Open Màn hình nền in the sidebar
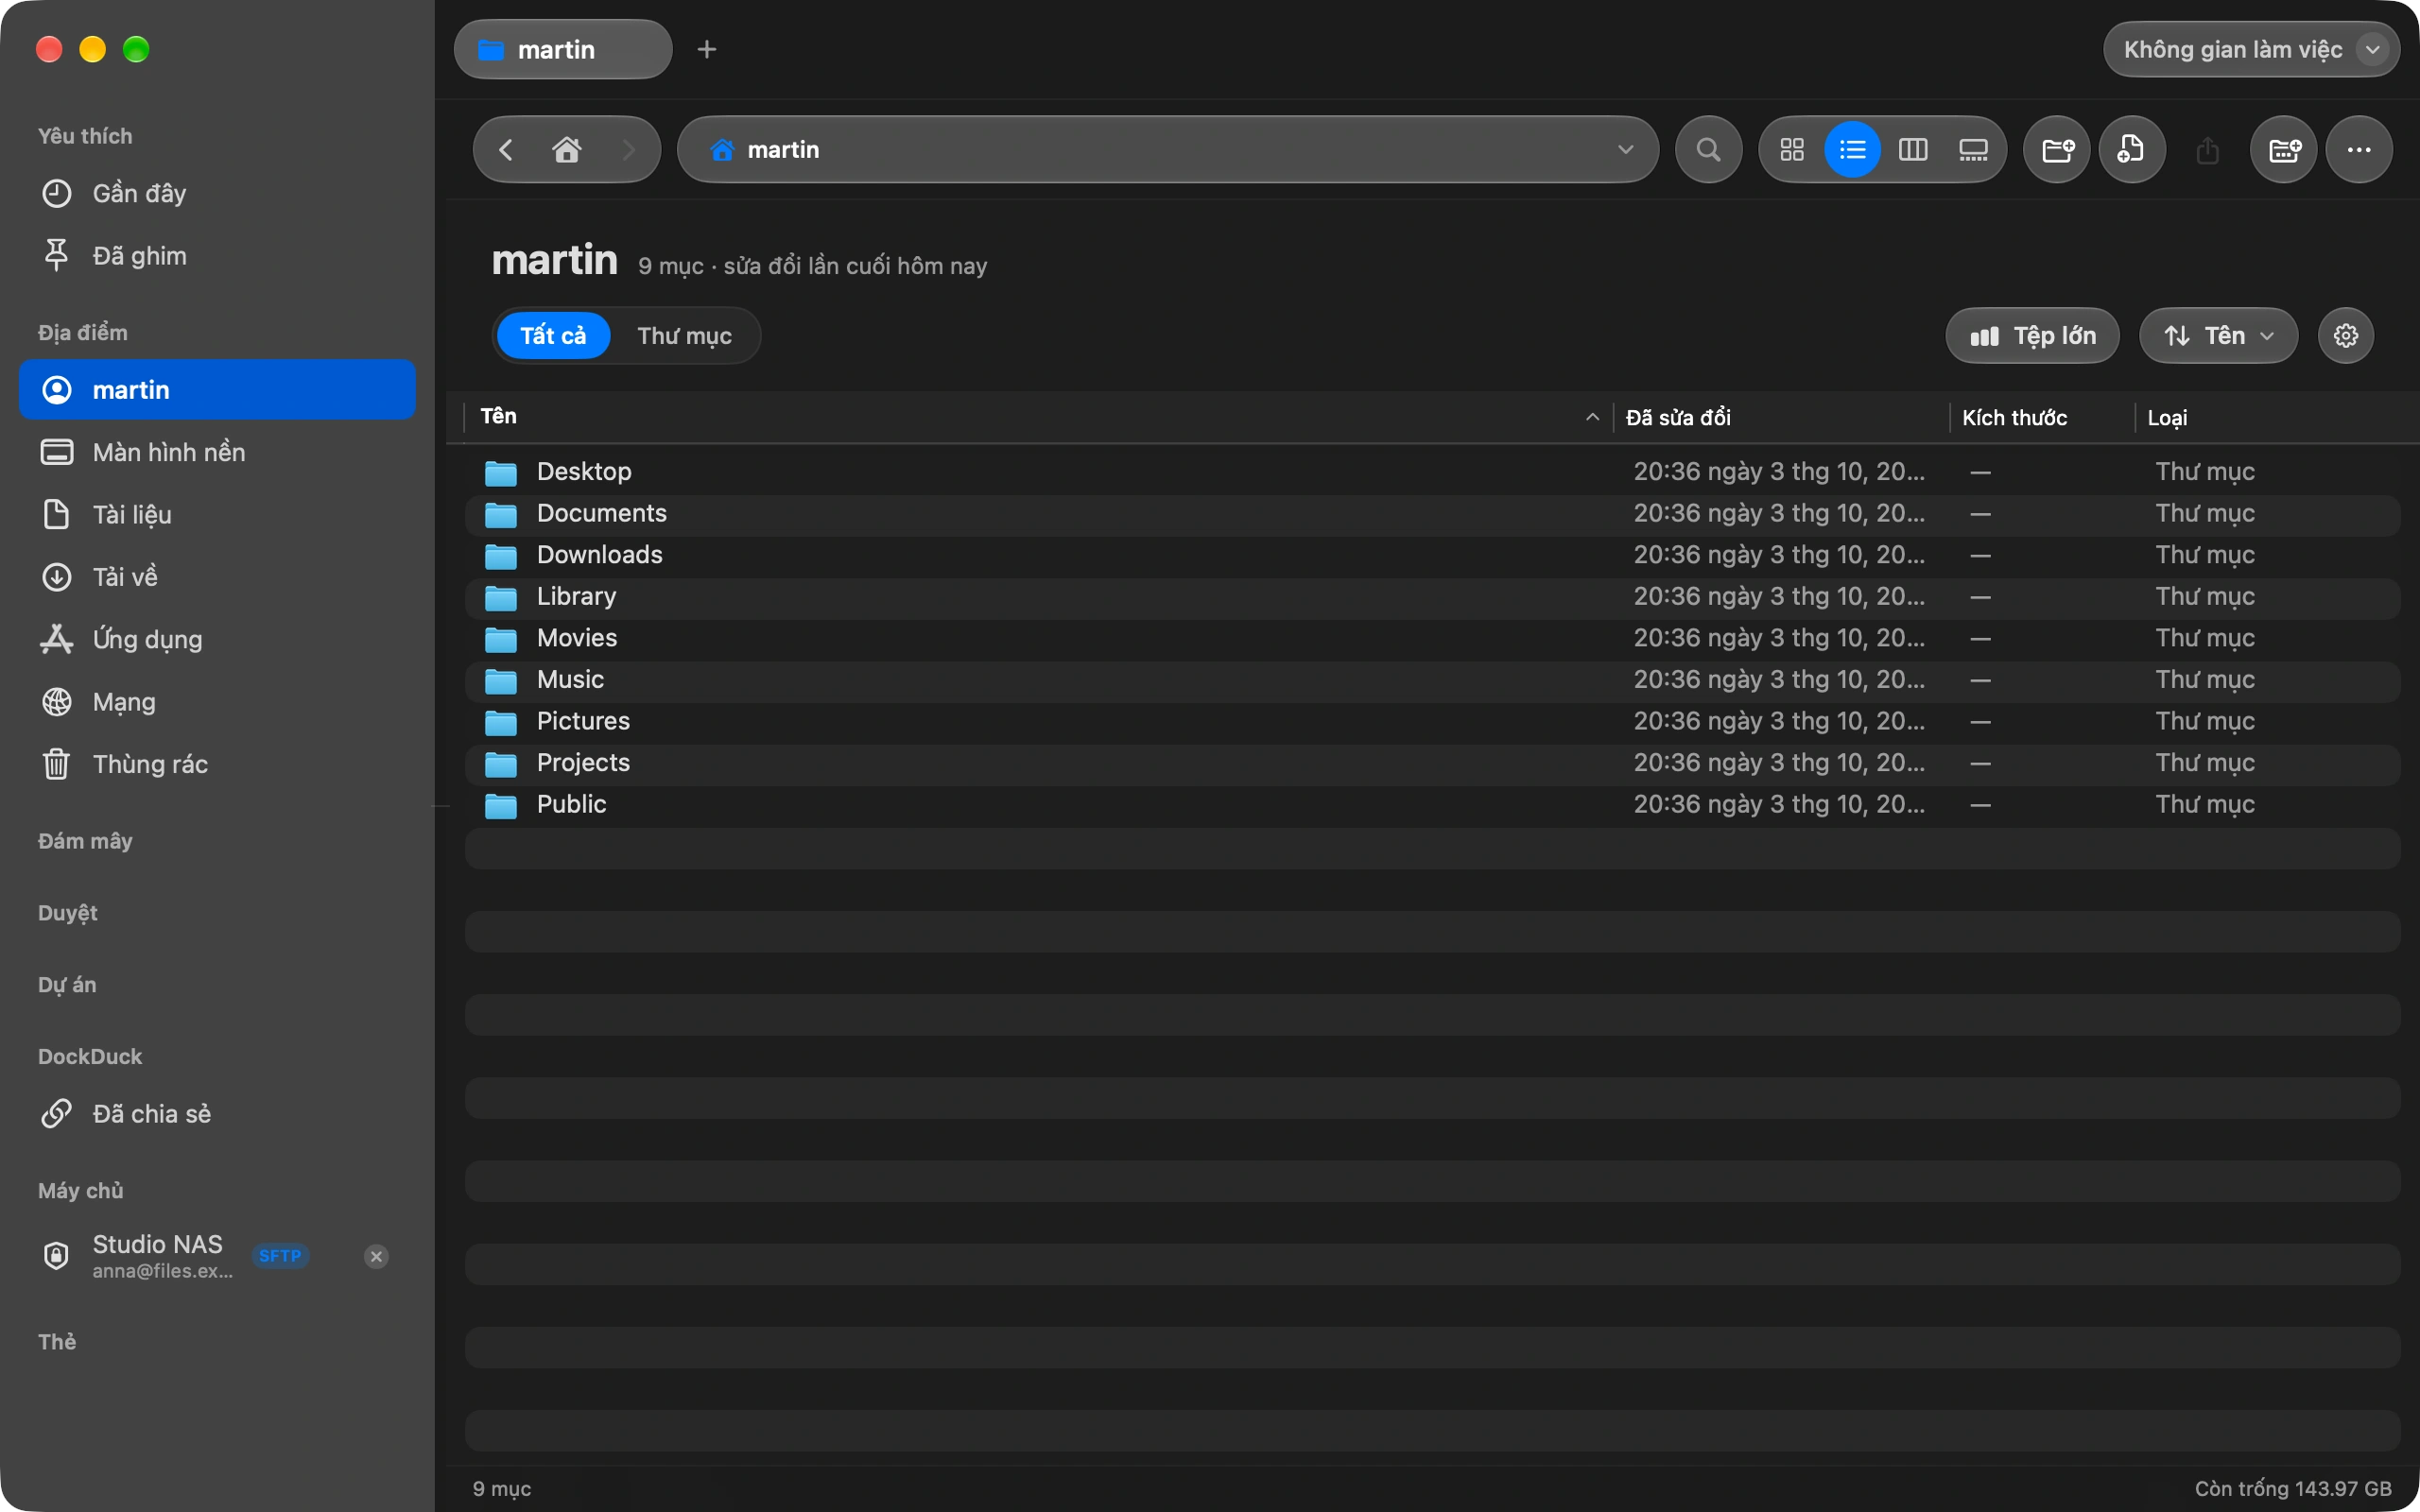Screen dimensions: 2420x1512 (x=217, y=452)
